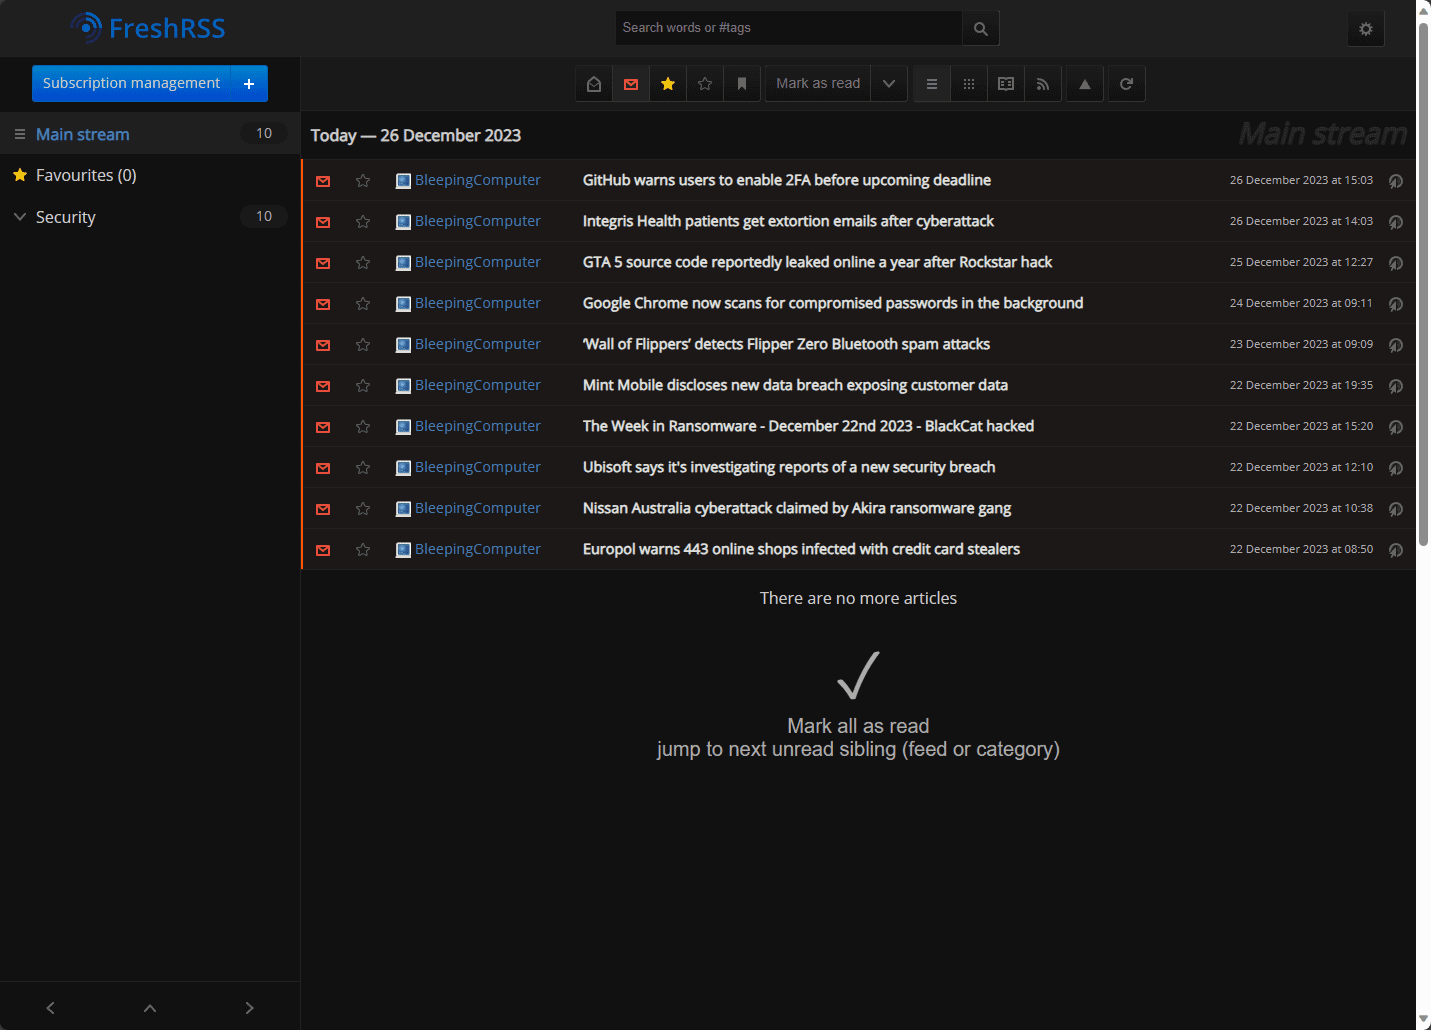
Task: Toggle showing unread articles filter
Action: coord(631,84)
